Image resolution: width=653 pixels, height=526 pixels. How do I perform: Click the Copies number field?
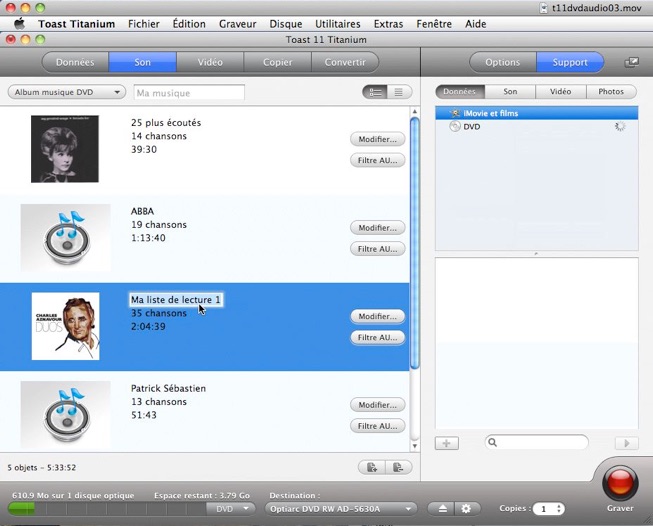[544, 509]
